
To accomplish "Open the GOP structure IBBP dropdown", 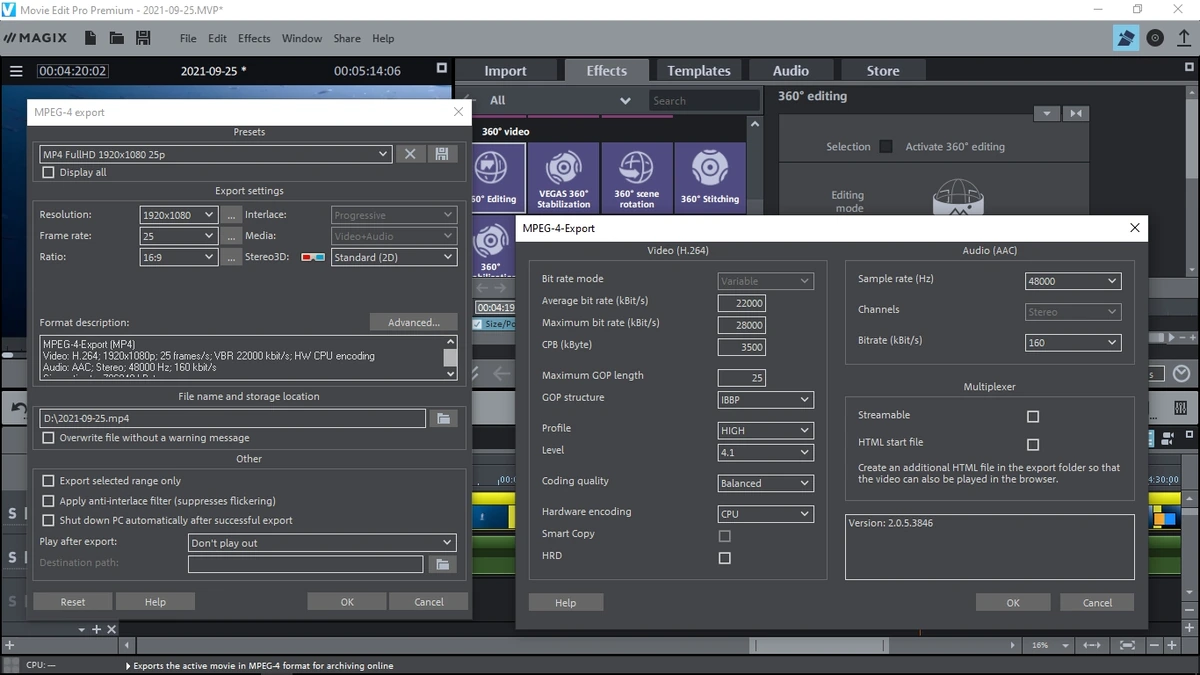I will (x=765, y=400).
